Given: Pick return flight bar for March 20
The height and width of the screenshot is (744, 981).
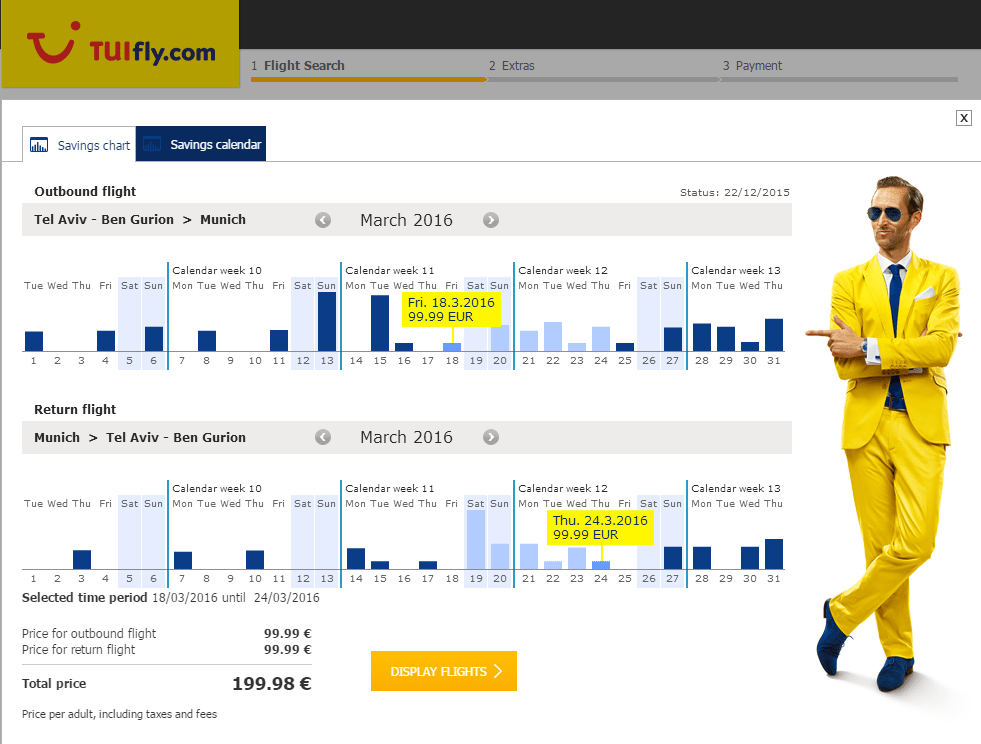Looking at the screenshot, I should (500, 556).
